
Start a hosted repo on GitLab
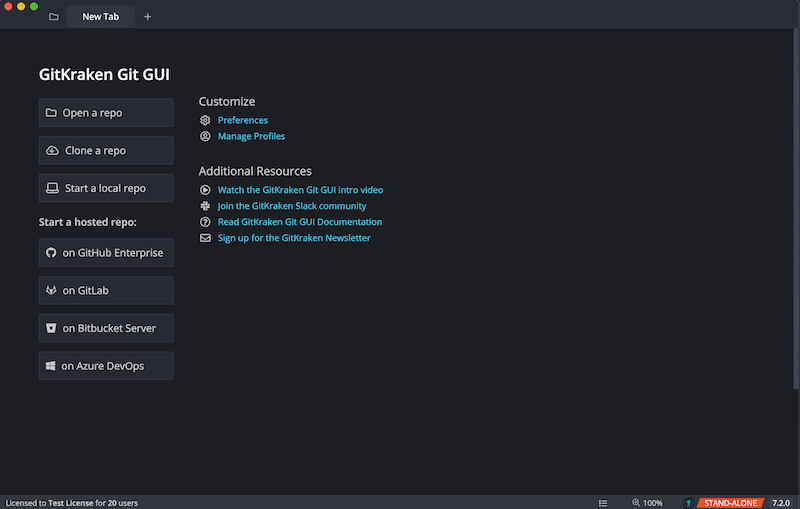point(106,291)
